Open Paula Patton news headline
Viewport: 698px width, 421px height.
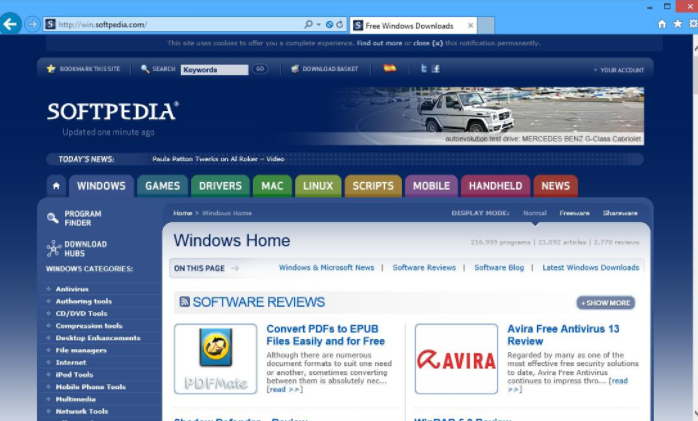pos(218,159)
